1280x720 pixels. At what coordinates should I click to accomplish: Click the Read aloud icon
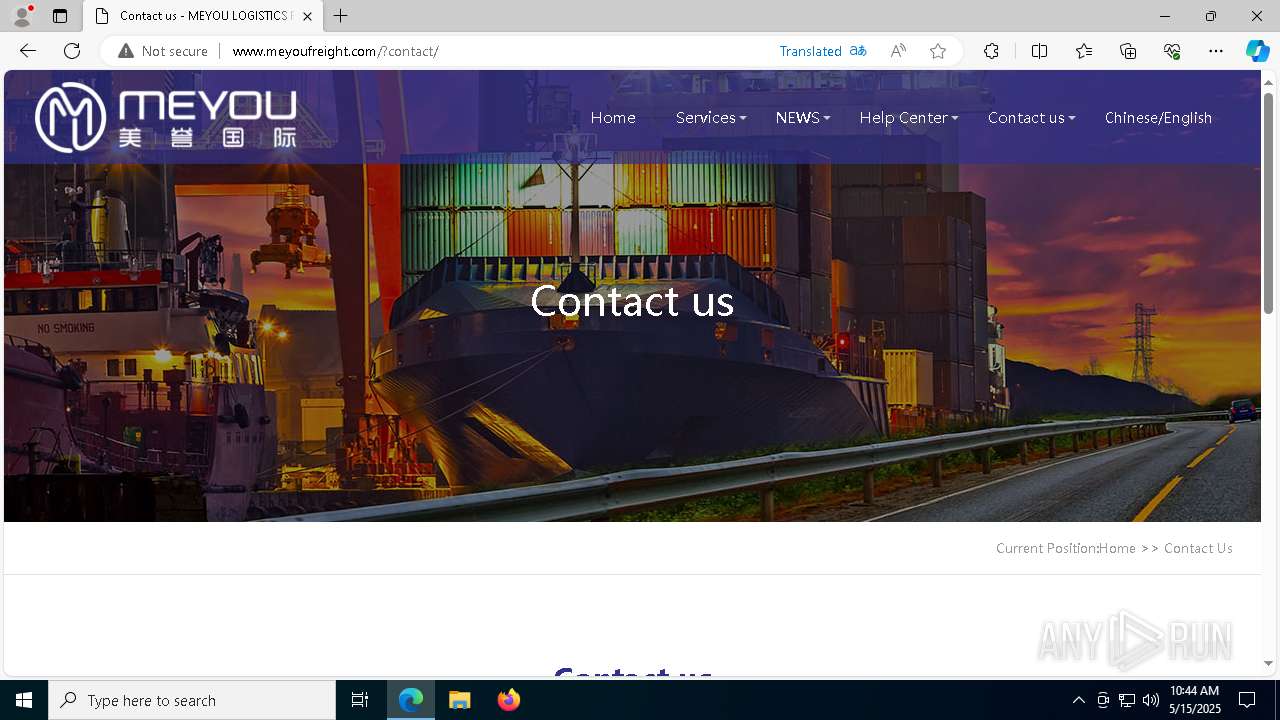pos(898,51)
